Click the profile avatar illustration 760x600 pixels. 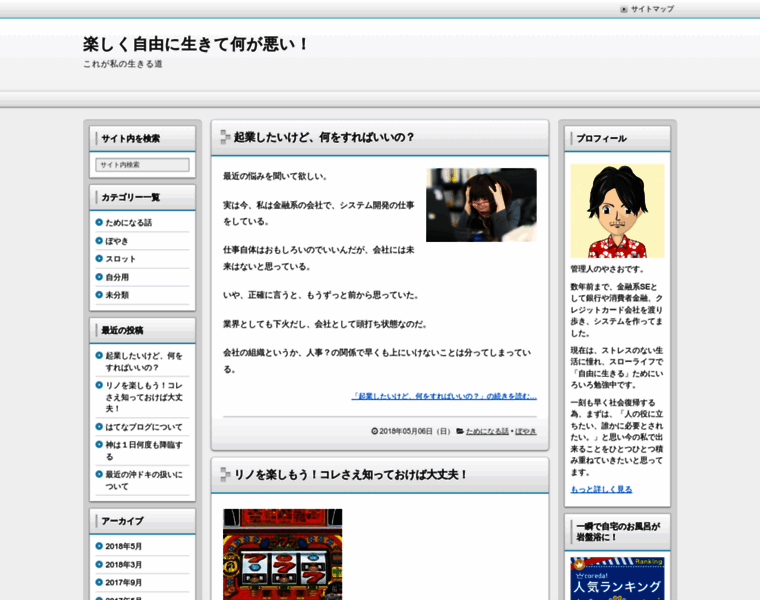(617, 211)
